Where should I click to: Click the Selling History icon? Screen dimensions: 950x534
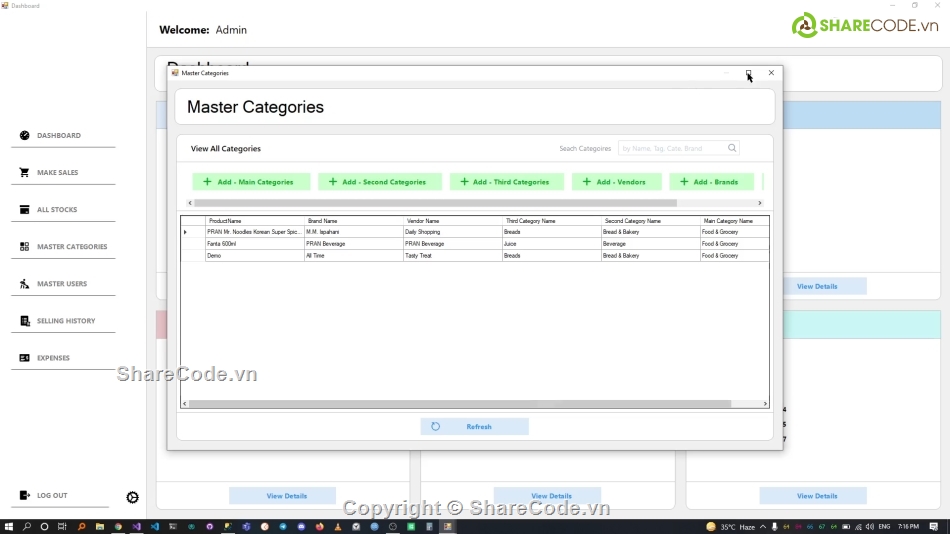click(25, 321)
